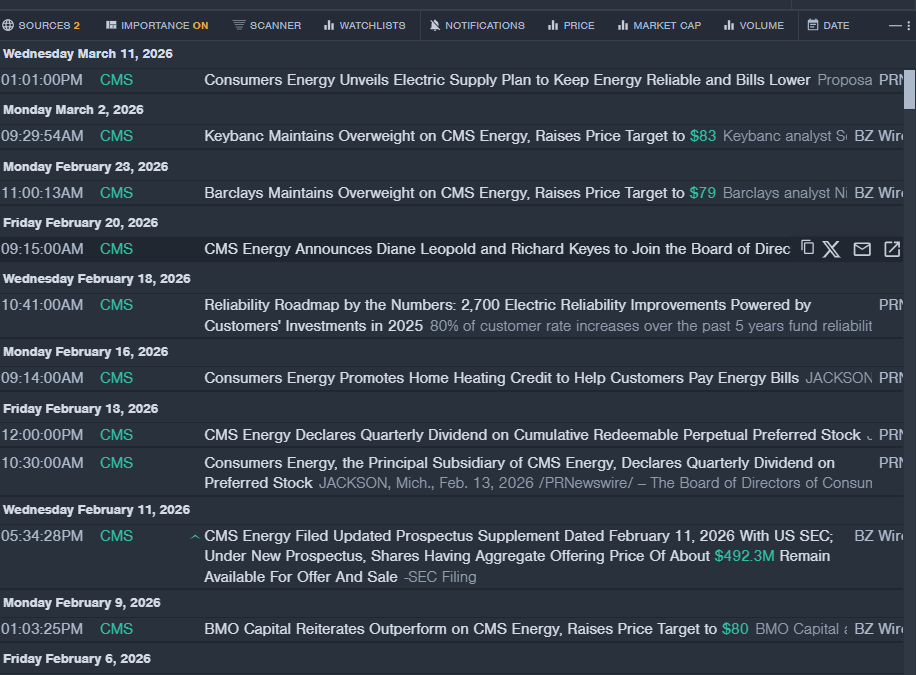Select the SCANNER filter icon

(239, 25)
